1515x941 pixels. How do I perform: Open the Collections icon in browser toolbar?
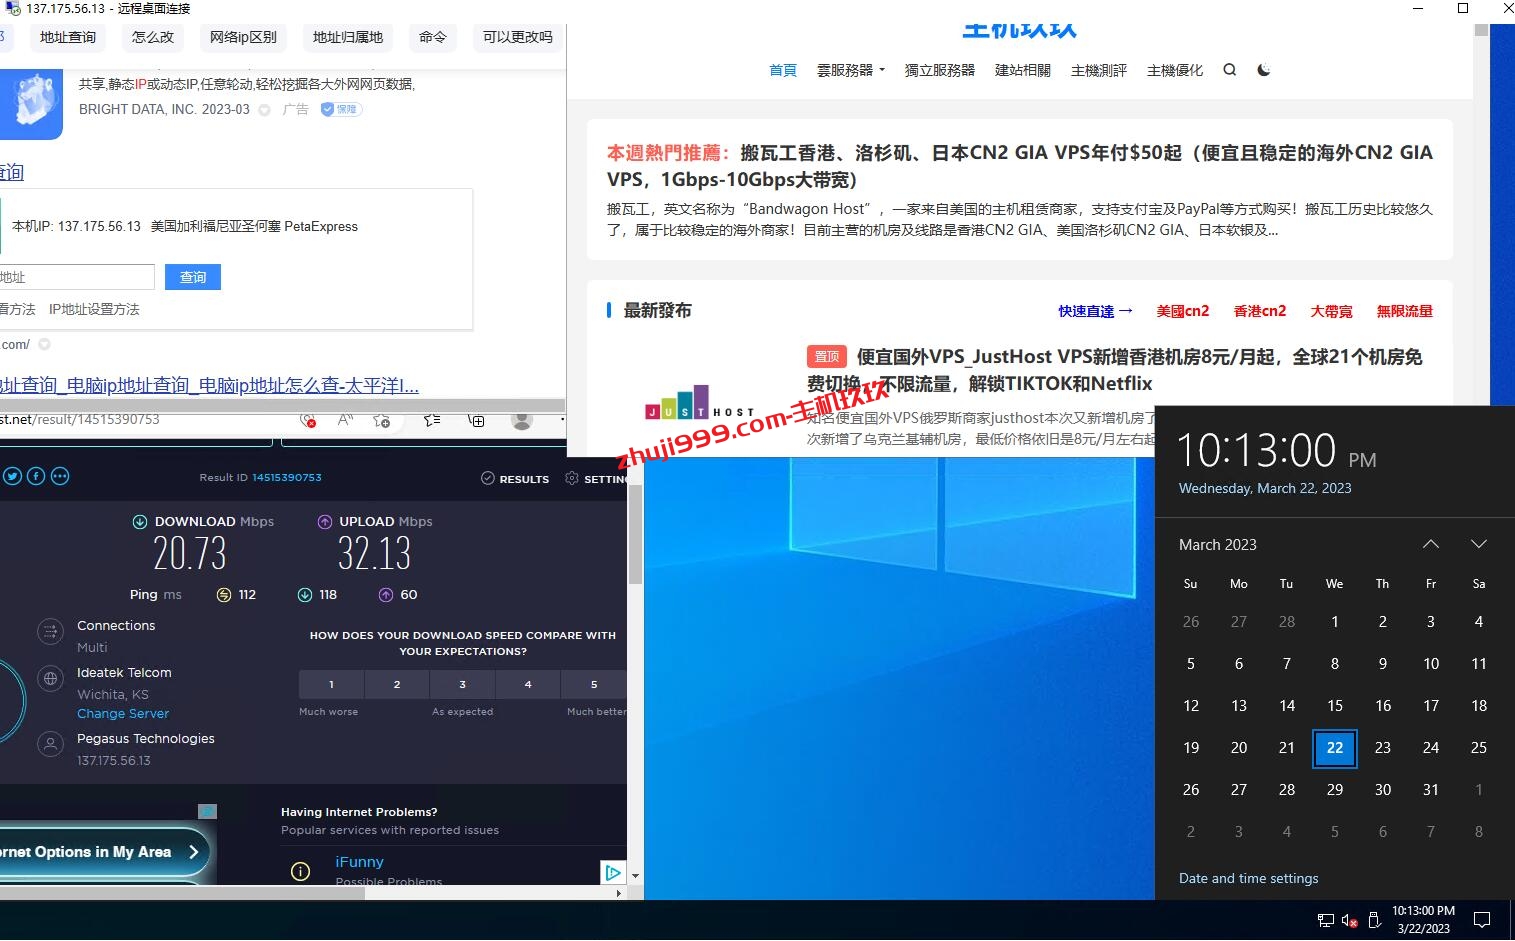pyautogui.click(x=477, y=420)
